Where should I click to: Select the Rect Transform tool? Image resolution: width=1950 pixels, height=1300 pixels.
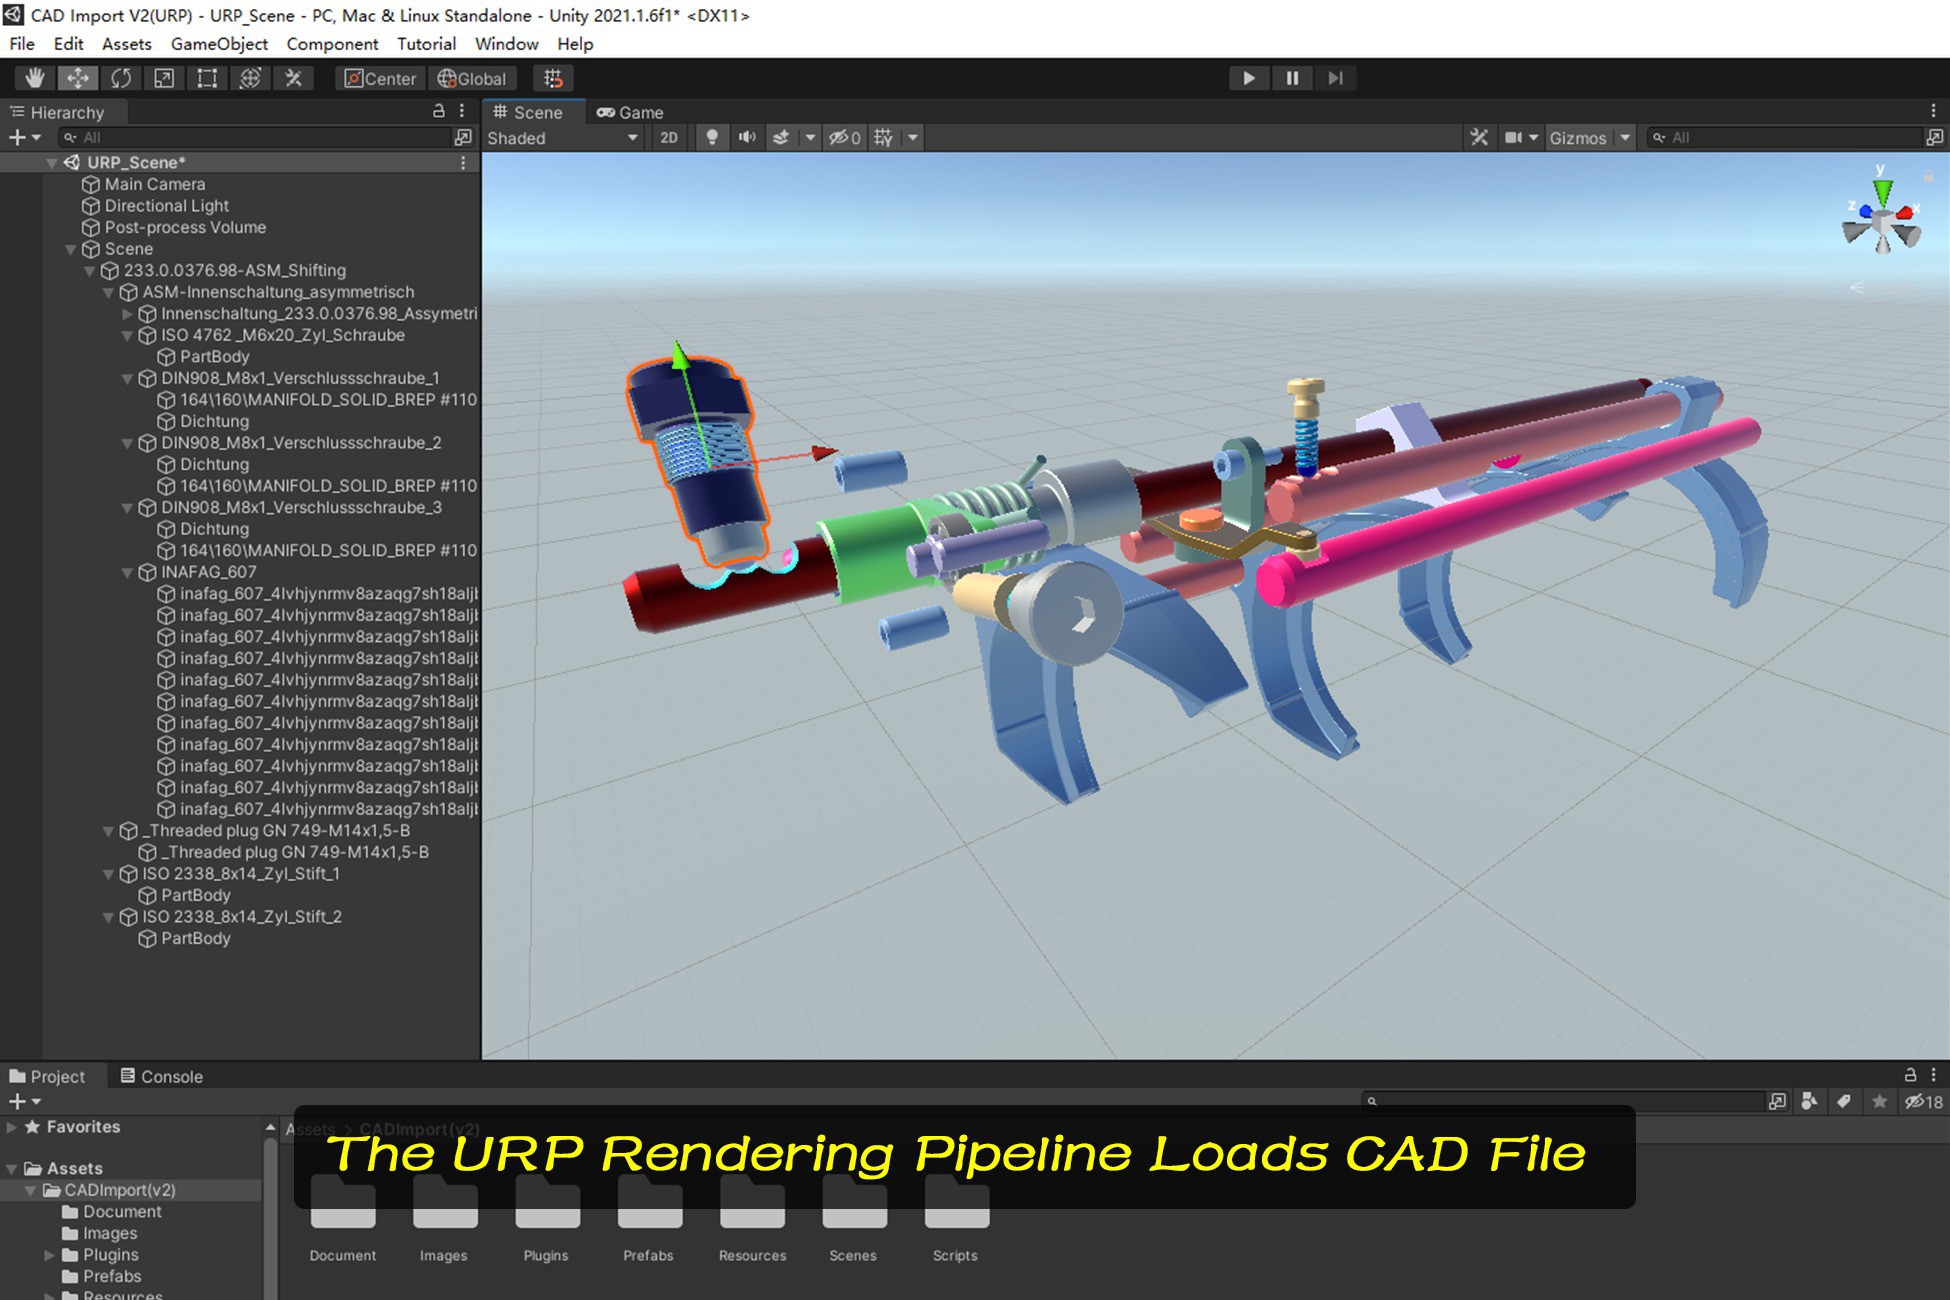[x=206, y=78]
